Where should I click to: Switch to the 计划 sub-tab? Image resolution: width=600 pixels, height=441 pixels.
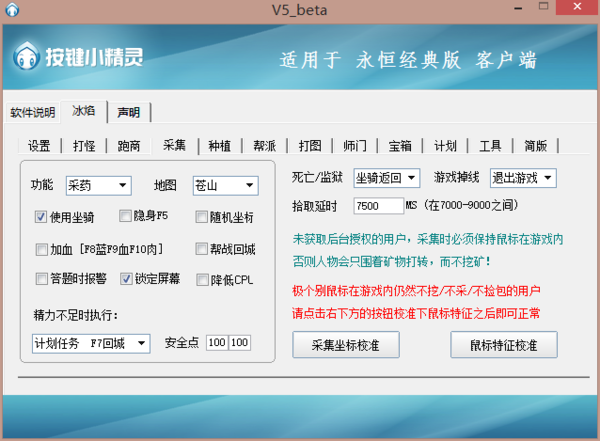pos(445,146)
